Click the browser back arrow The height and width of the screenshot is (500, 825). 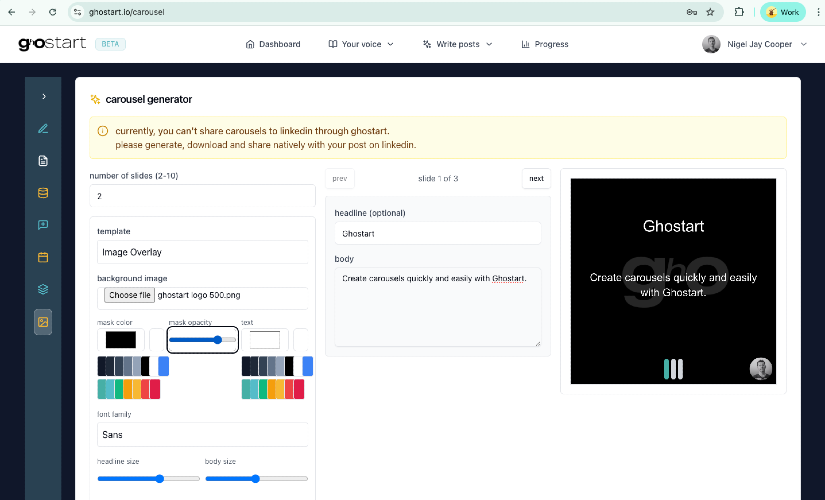pos(12,12)
